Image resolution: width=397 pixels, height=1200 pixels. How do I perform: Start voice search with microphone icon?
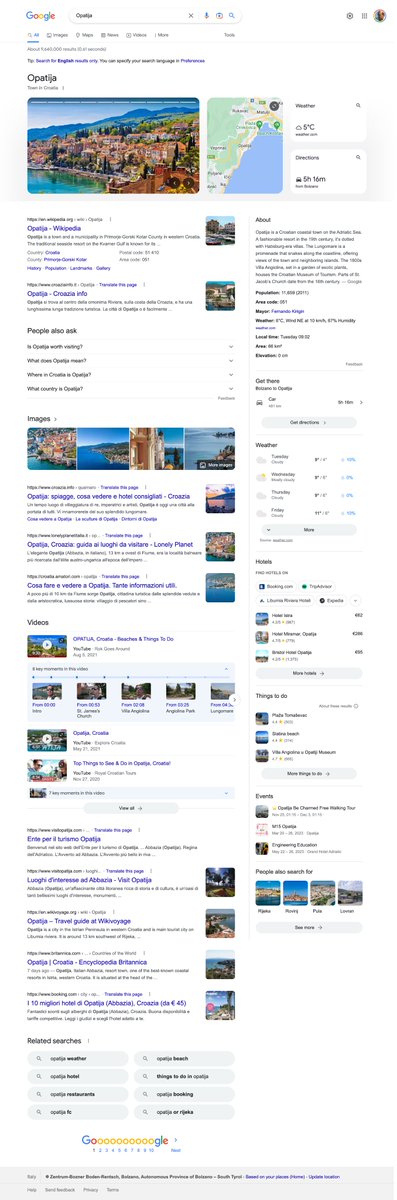(x=207, y=16)
